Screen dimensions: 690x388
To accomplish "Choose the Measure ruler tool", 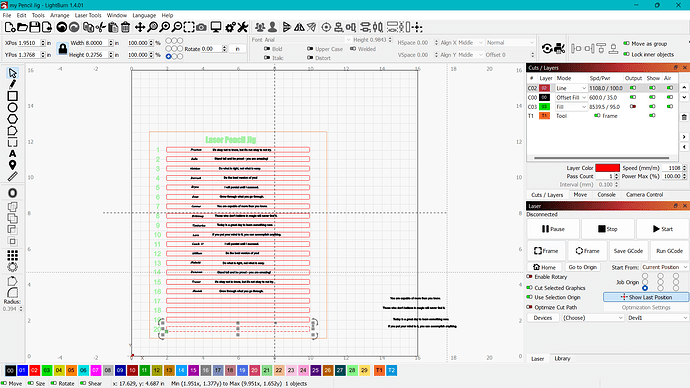I will [12, 176].
